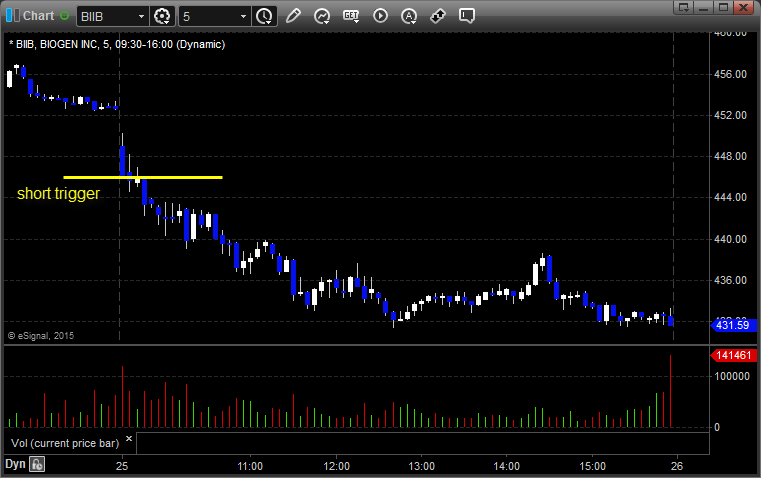
Task: Open the time template clock menu
Action: tap(265, 16)
